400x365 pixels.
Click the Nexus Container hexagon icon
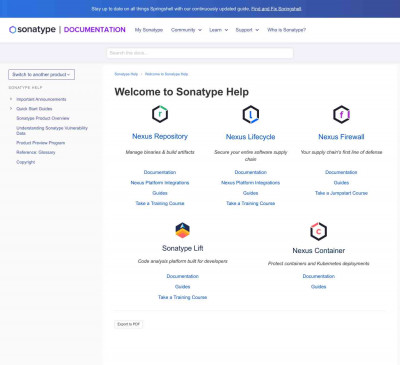[319, 231]
